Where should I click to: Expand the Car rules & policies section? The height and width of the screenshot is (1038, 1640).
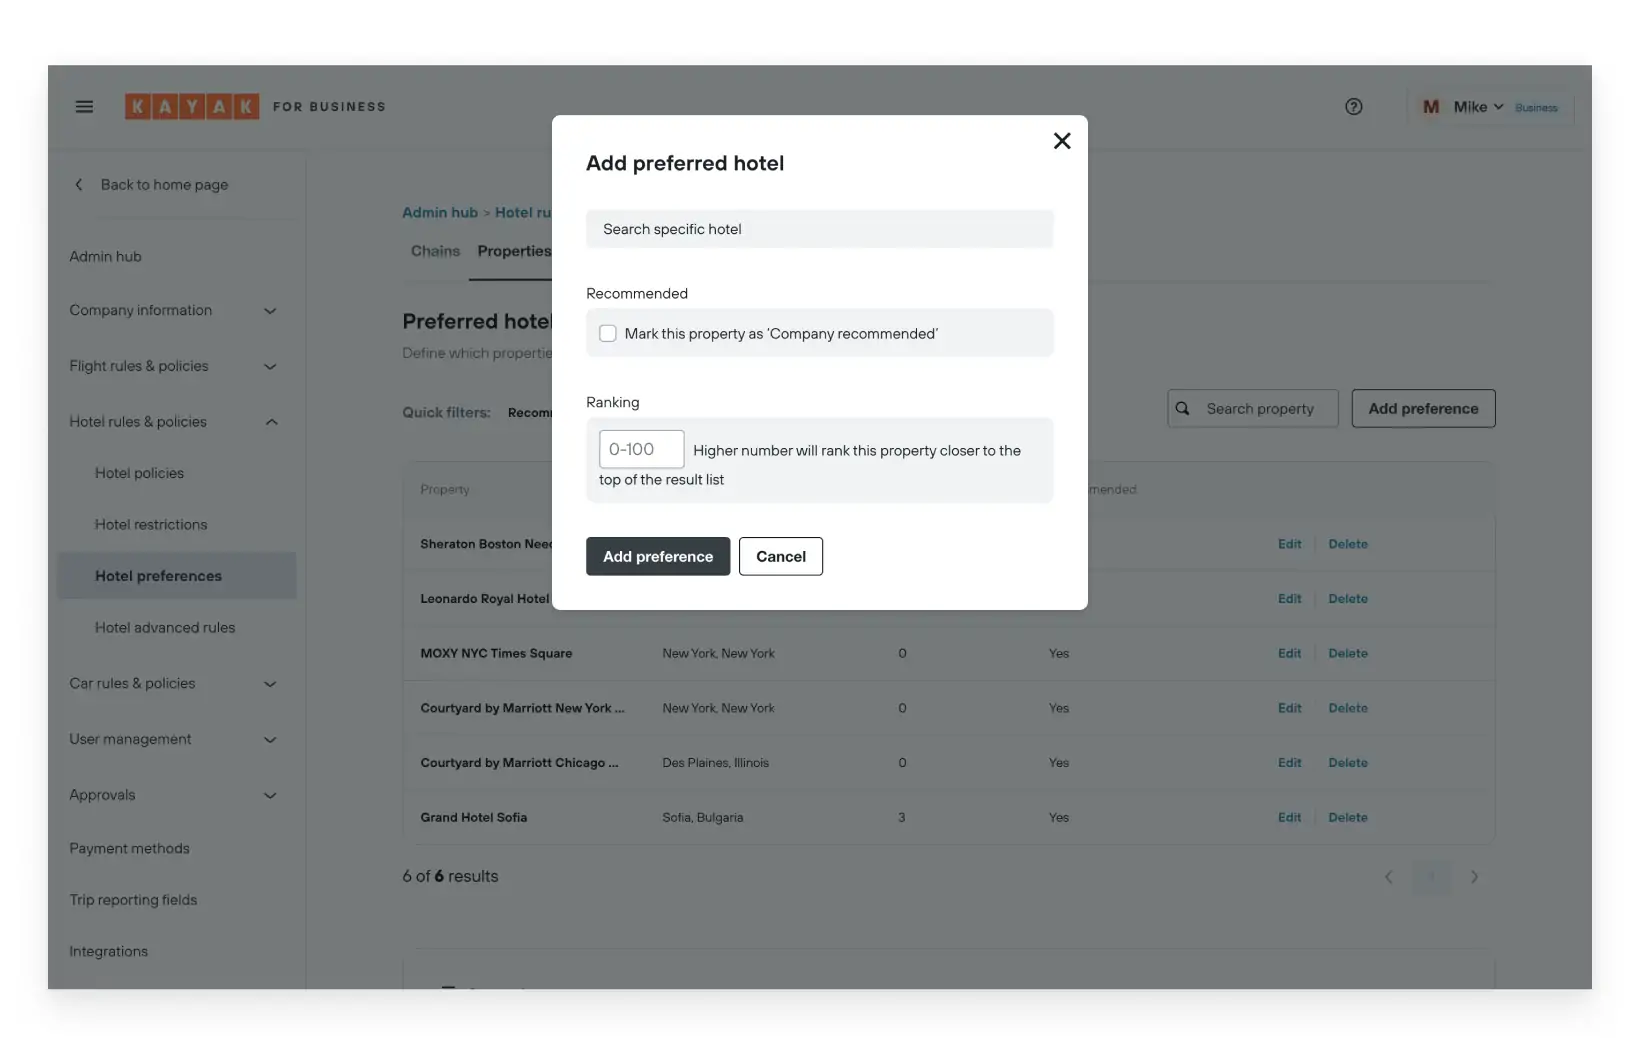[270, 684]
